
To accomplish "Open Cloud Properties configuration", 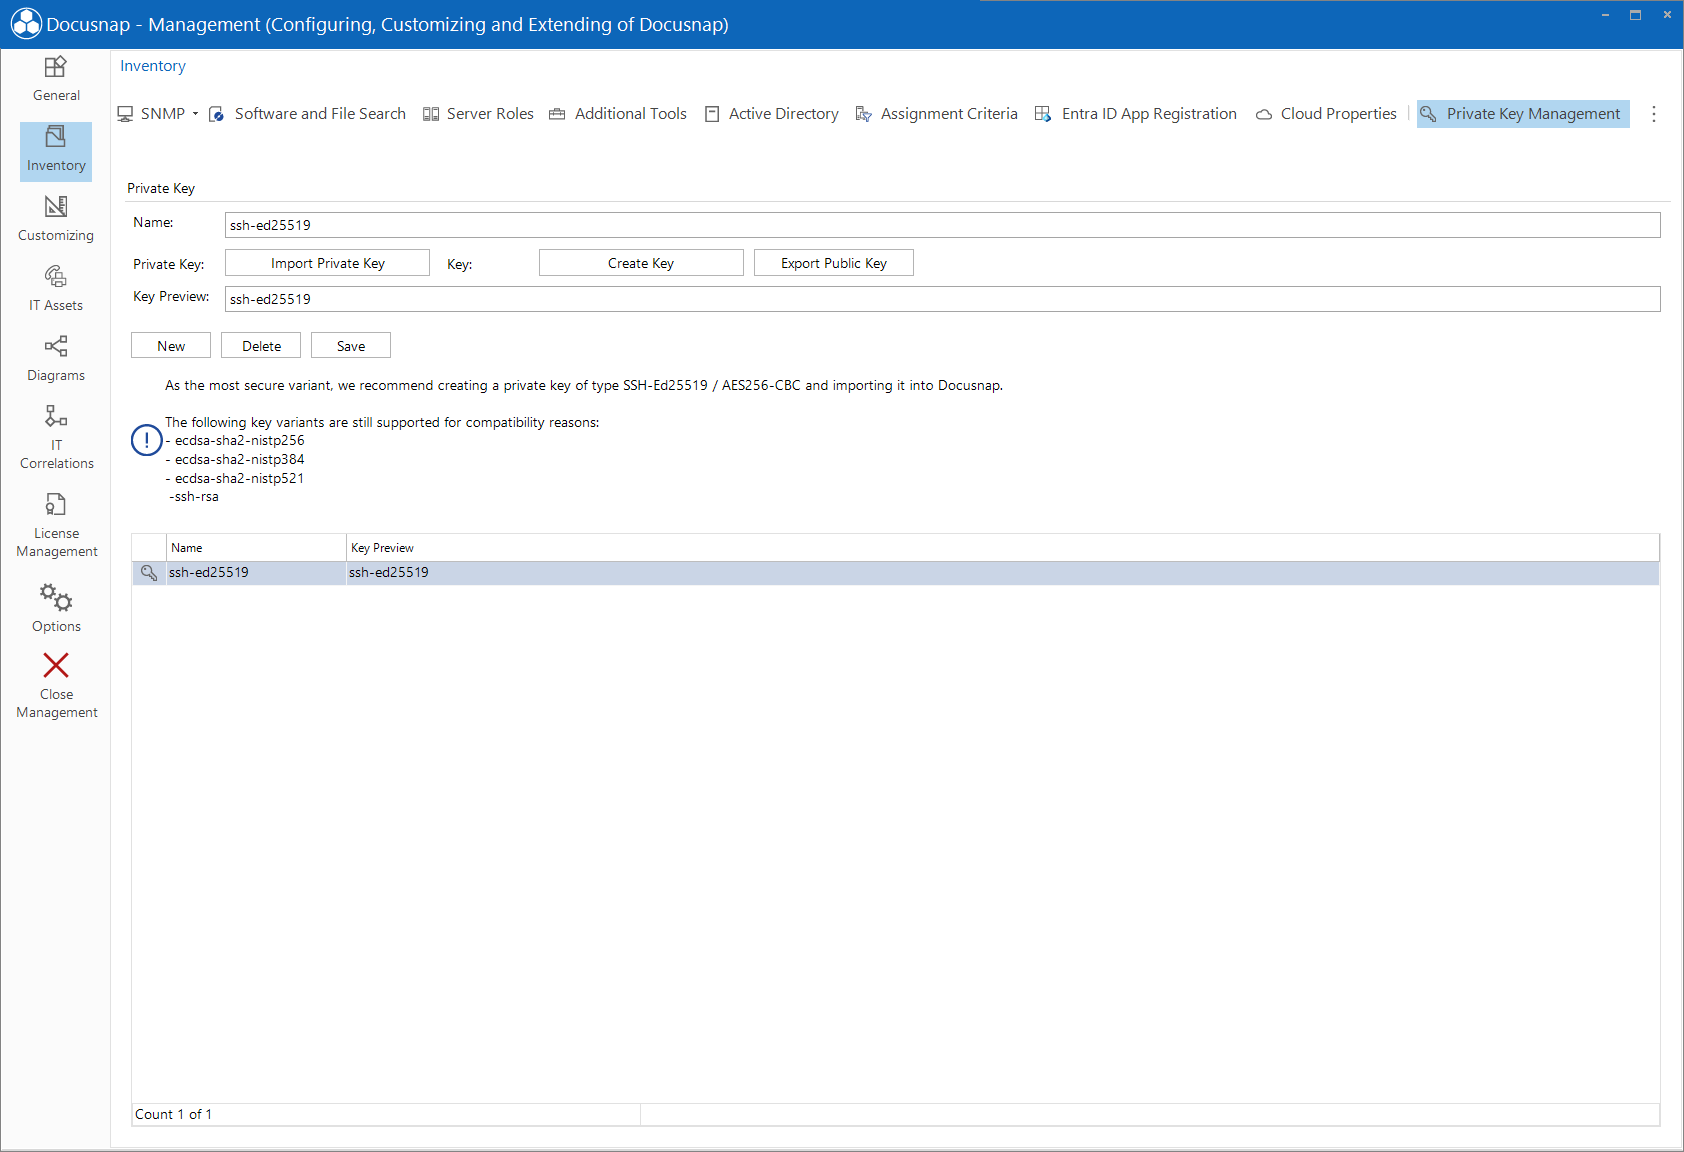I will point(1326,113).
